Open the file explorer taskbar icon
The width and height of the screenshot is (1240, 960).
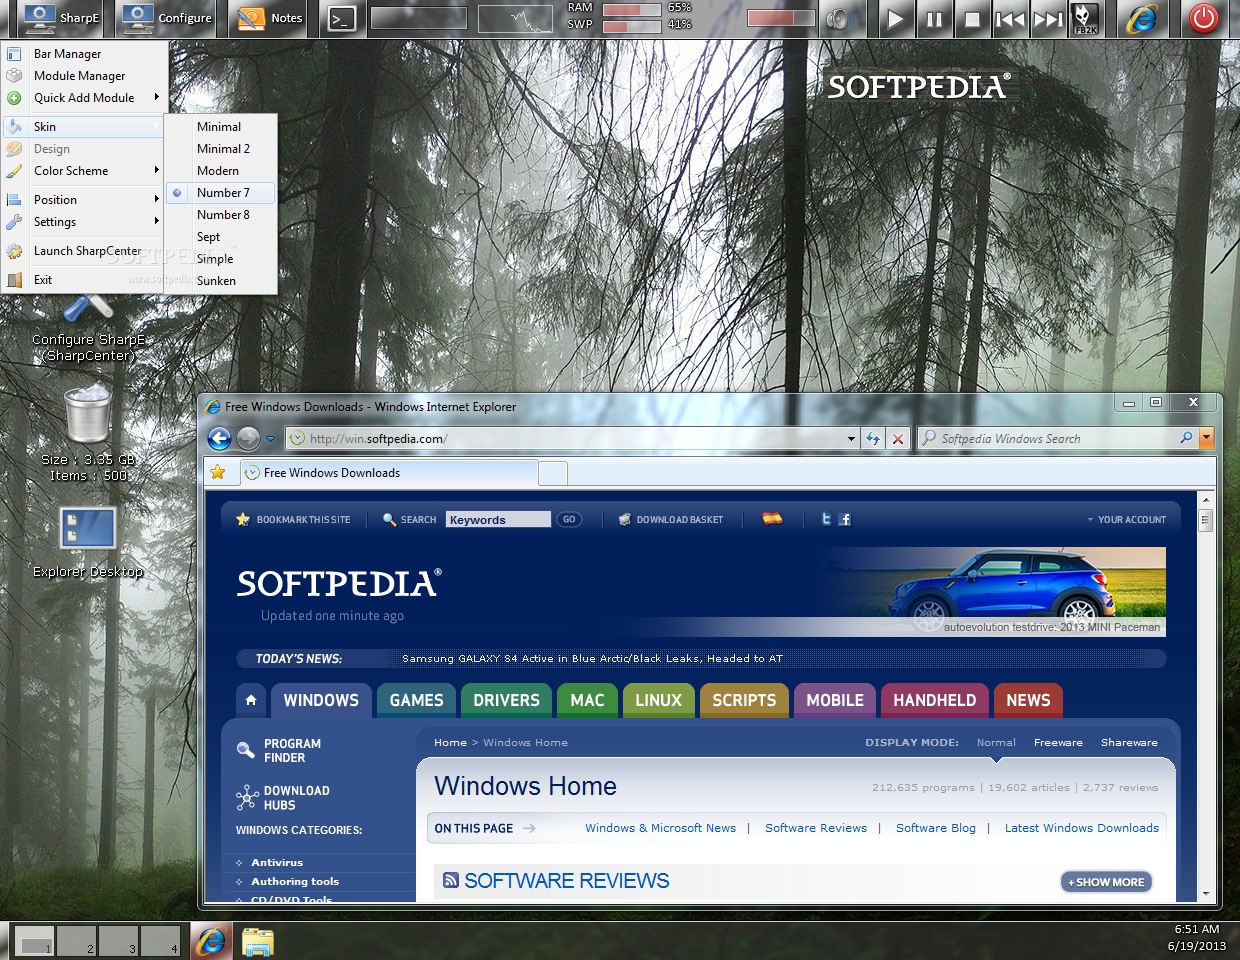coord(257,942)
